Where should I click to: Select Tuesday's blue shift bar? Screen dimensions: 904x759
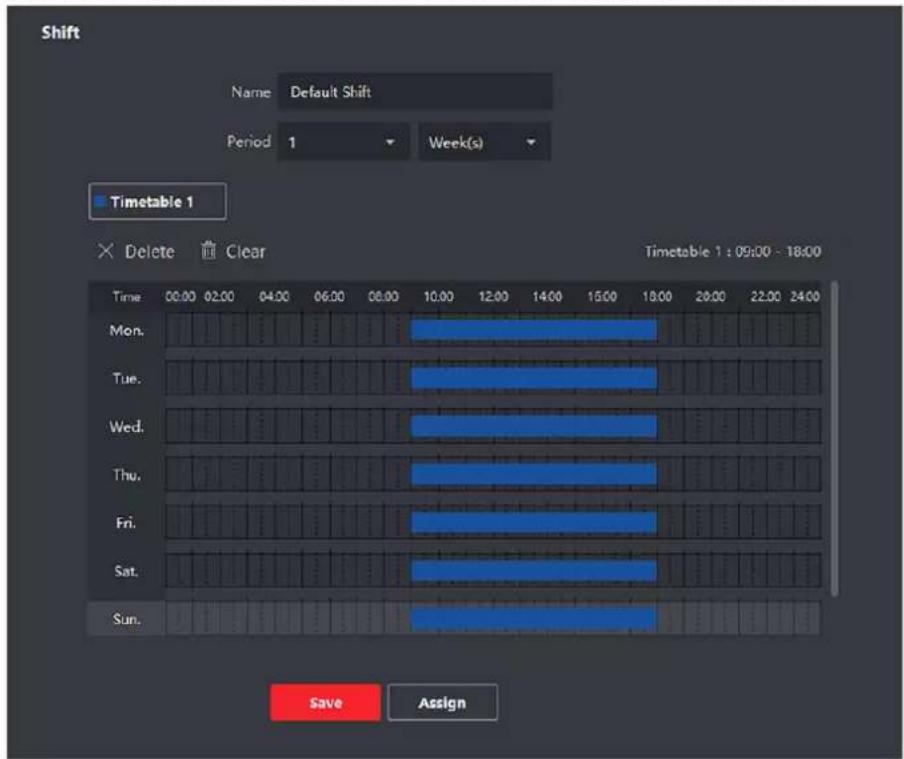pyautogui.click(x=533, y=378)
